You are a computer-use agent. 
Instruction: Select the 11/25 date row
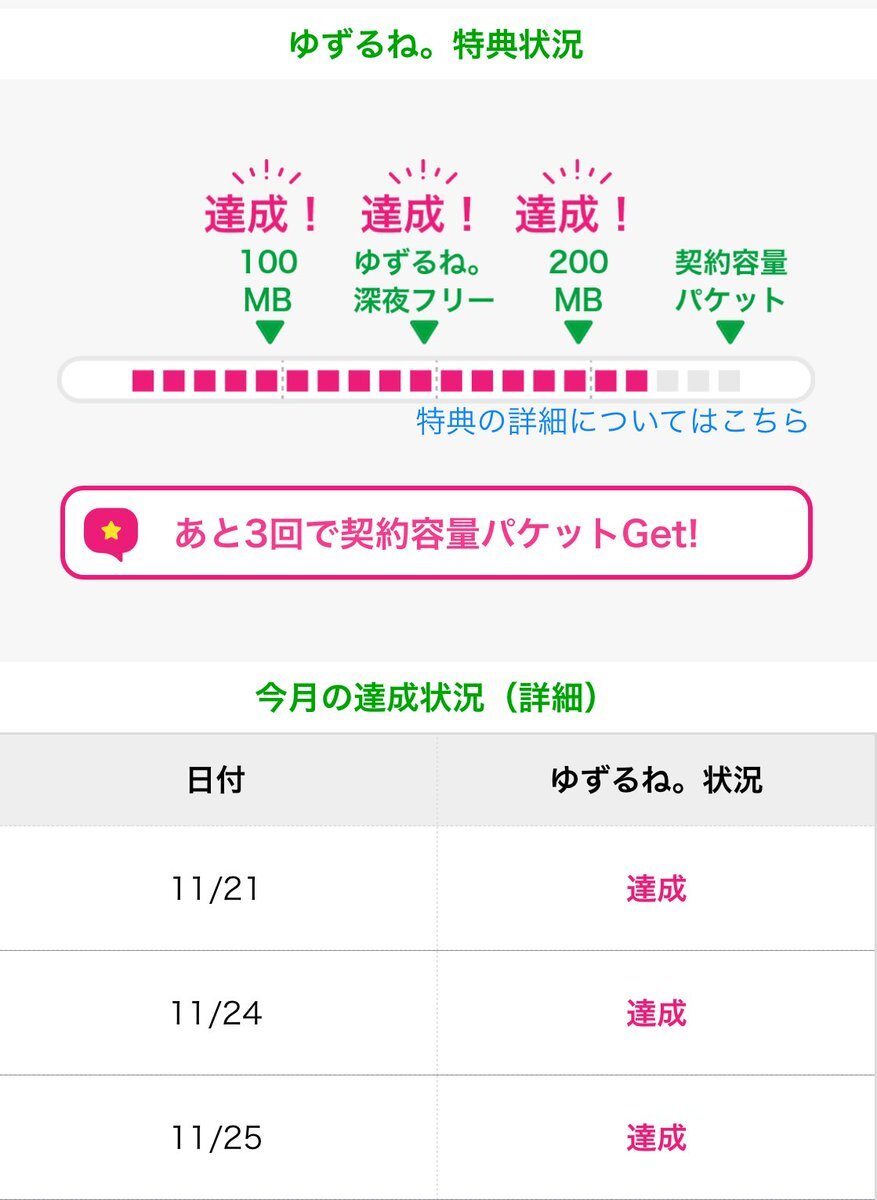tap(216, 1138)
